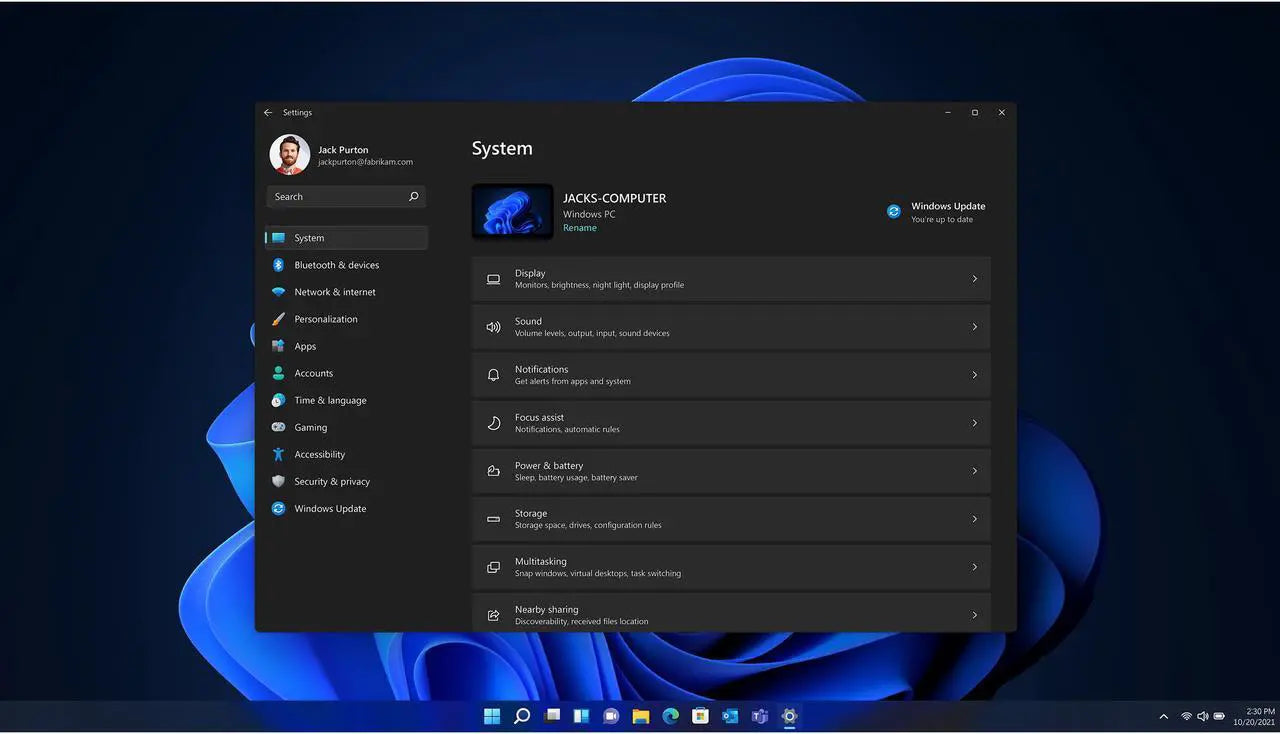Click the Windows Update sync icon beside status
Image resolution: width=1280 pixels, height=734 pixels.
click(x=894, y=211)
